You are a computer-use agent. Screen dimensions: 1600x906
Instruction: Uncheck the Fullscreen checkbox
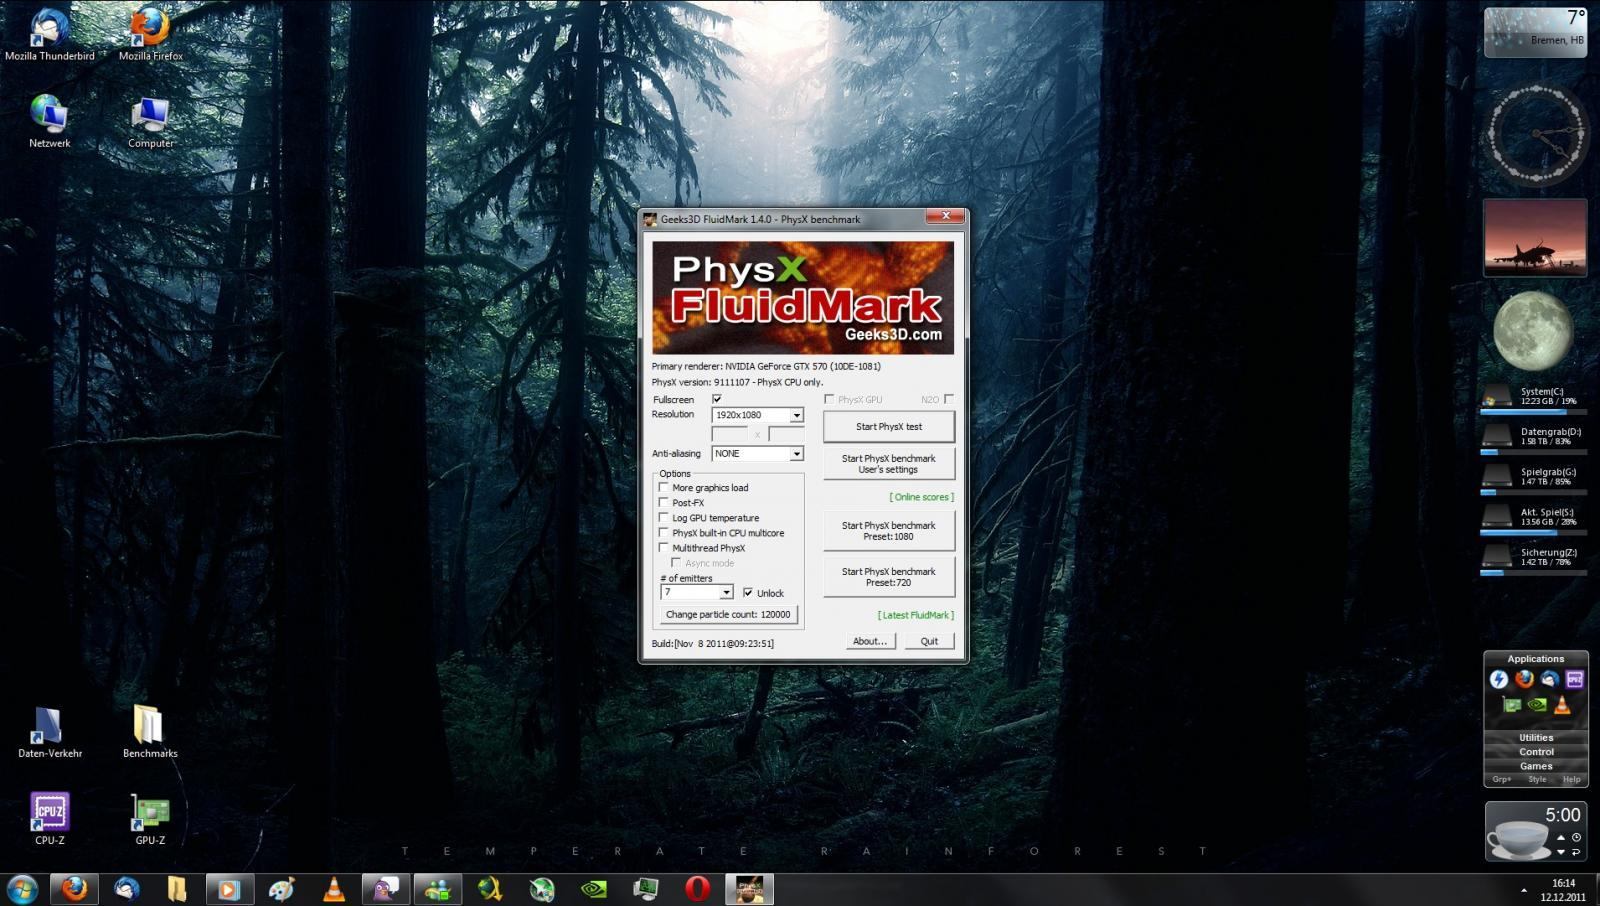(x=717, y=399)
